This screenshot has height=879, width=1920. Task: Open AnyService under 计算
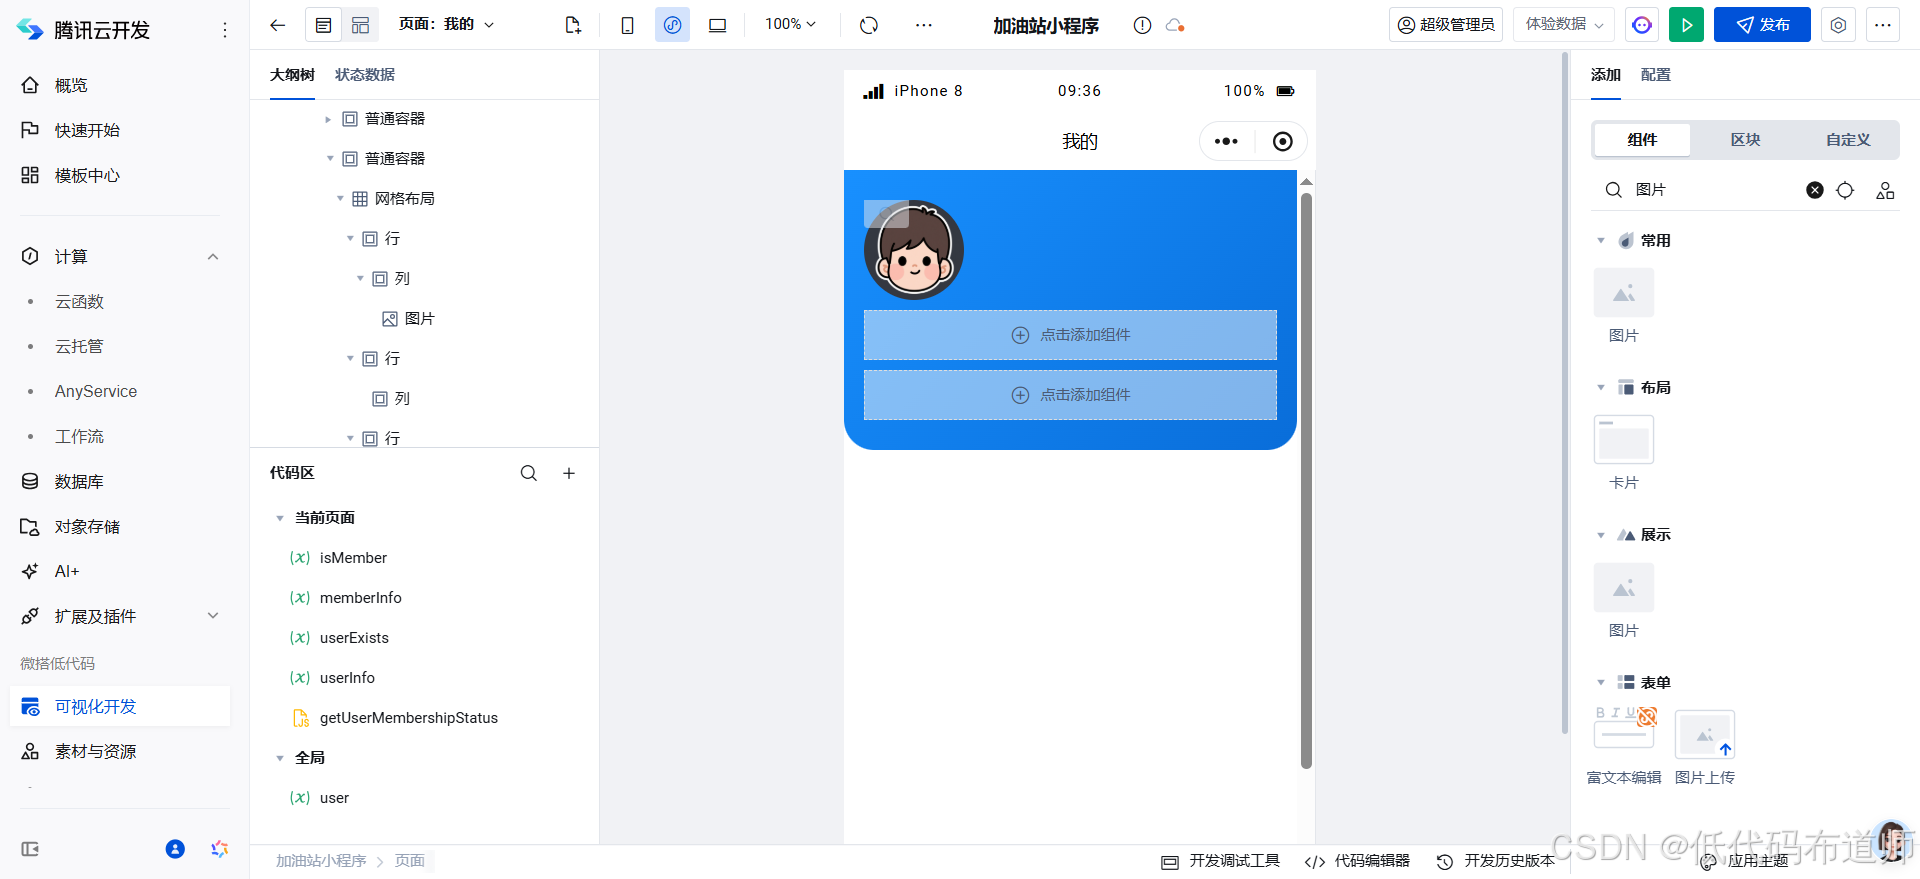tap(96, 392)
